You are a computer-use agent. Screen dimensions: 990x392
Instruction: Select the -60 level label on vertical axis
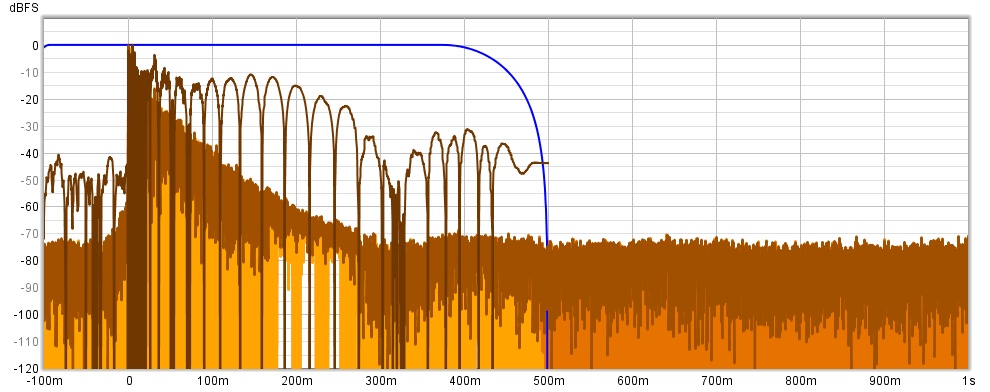pos(30,206)
